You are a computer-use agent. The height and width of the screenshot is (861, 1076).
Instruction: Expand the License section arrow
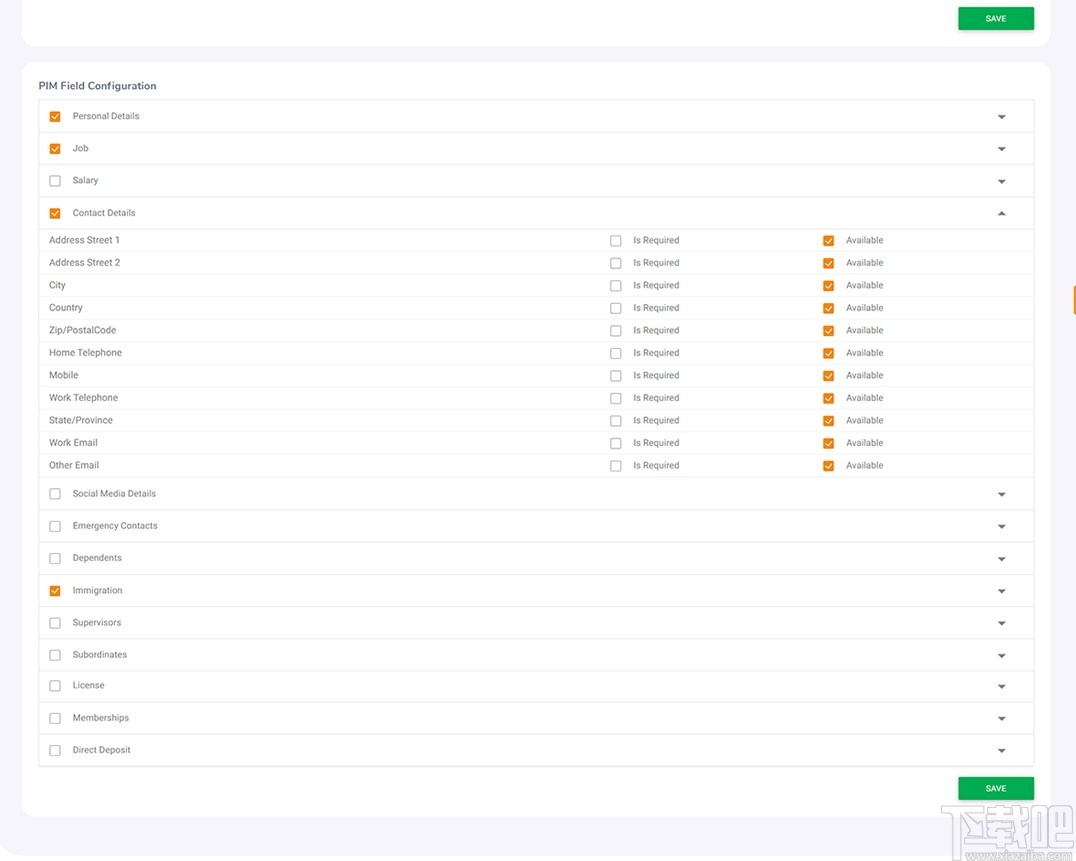click(x=1001, y=687)
